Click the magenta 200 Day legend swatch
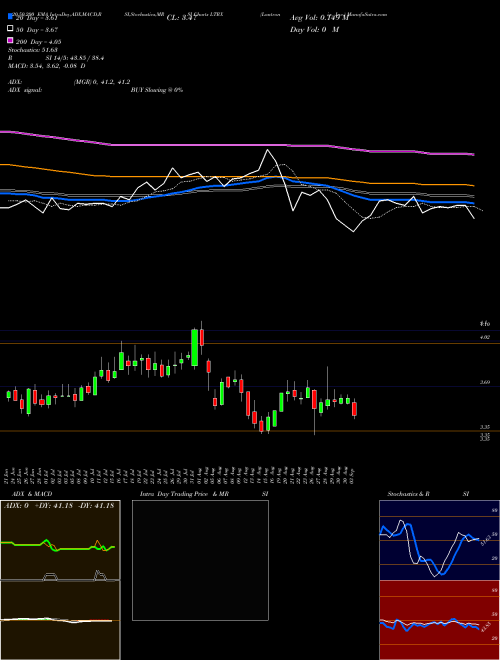 click(10, 40)
